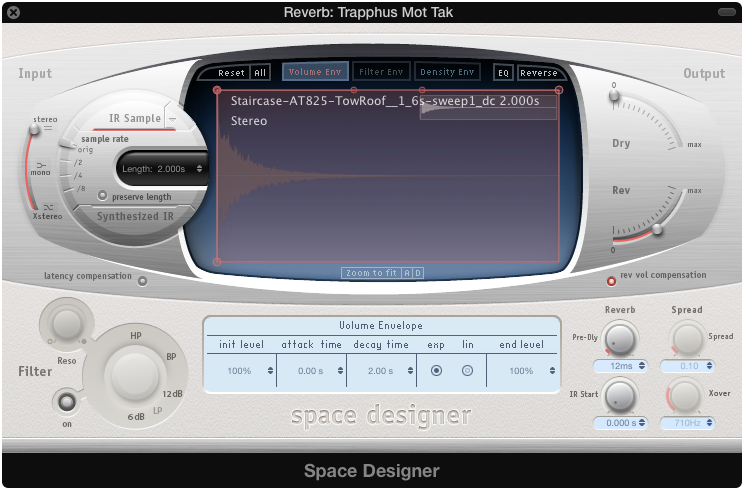The width and height of the screenshot is (744, 490).
Task: Click the Pre-Dly reverb knob
Action: coord(619,339)
